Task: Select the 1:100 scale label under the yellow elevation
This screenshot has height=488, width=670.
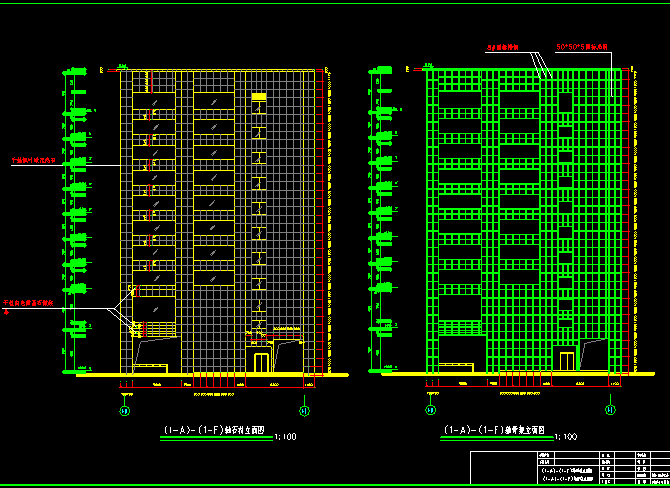Action: [285, 436]
